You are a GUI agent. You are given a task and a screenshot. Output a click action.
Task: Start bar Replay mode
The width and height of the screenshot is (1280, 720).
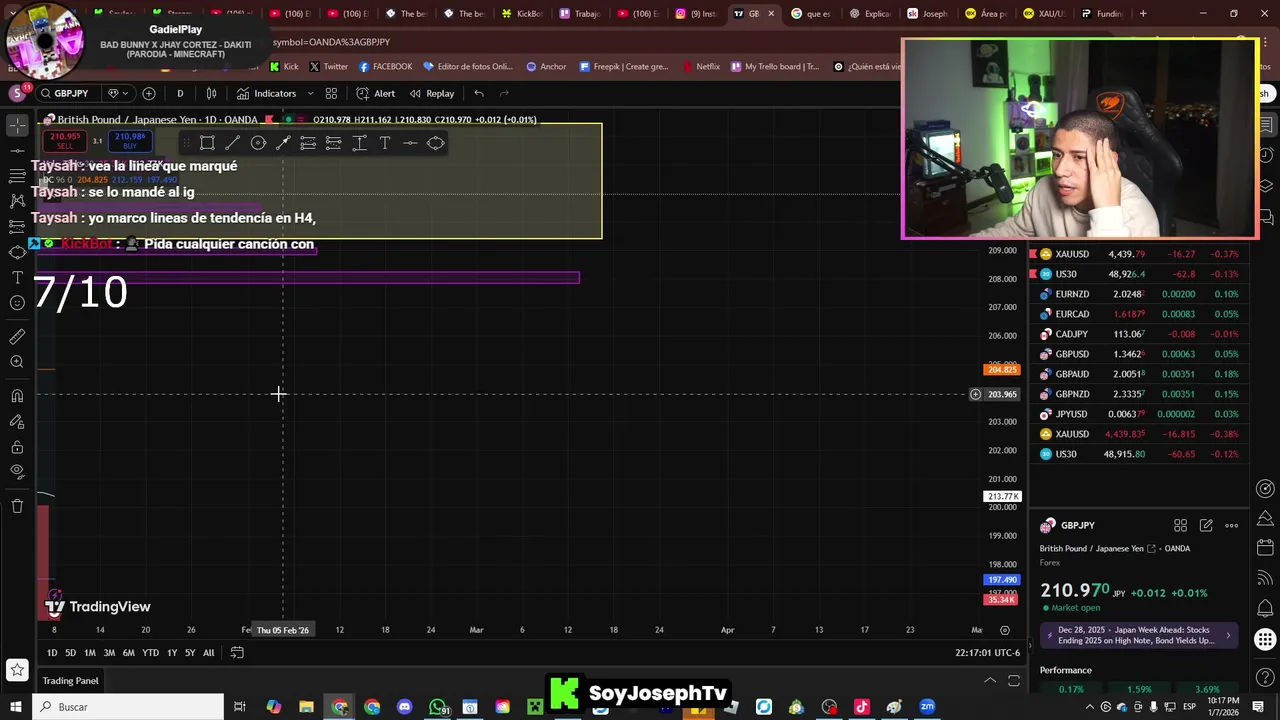pyautogui.click(x=431, y=93)
